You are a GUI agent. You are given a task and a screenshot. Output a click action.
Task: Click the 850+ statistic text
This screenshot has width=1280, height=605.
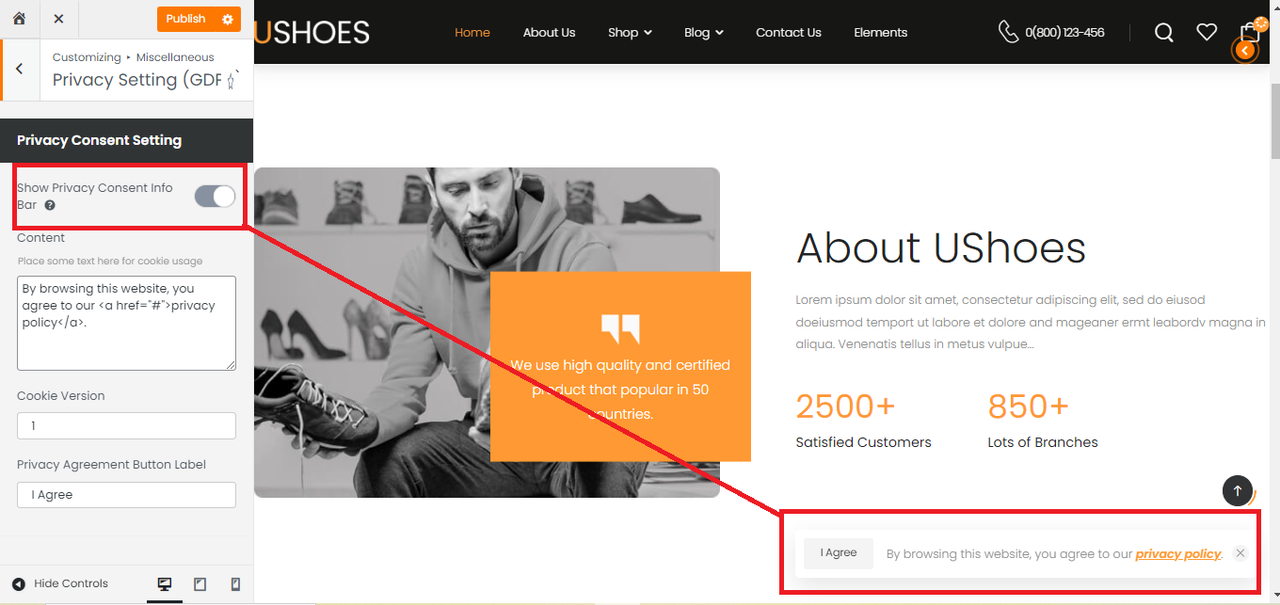[x=1028, y=406]
